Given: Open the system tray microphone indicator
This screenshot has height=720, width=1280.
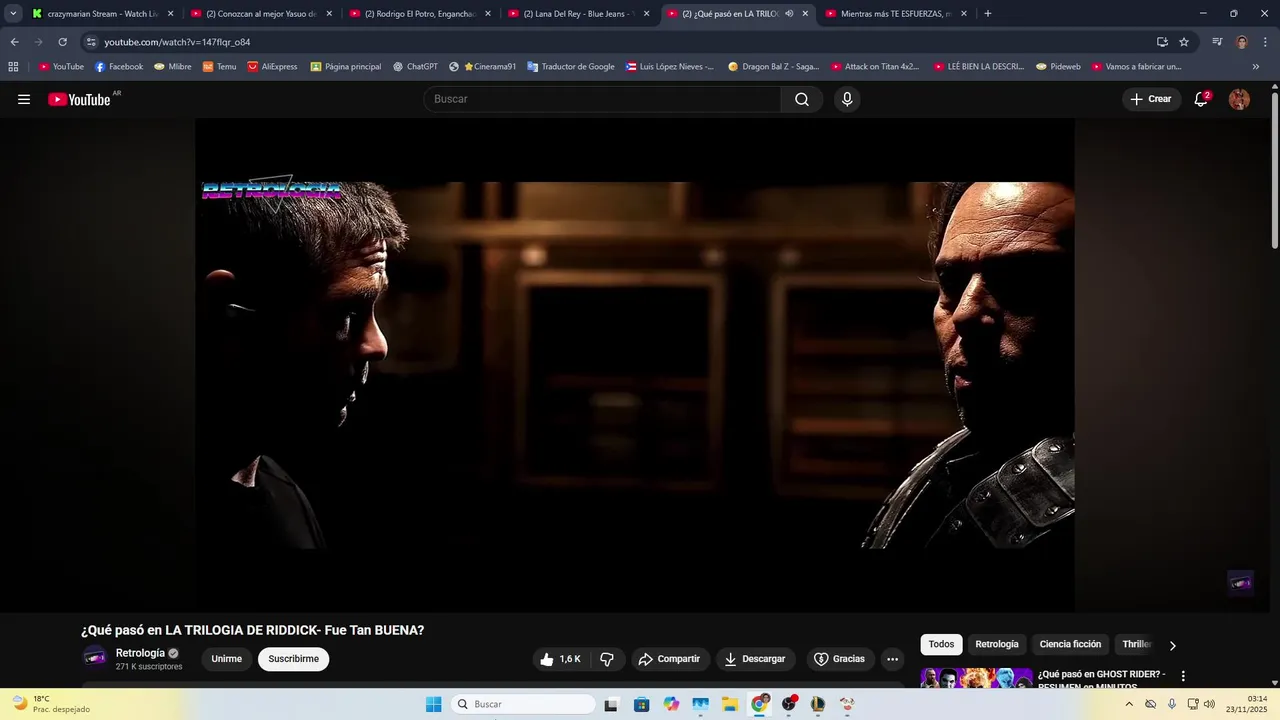Looking at the screenshot, I should [x=1172, y=704].
